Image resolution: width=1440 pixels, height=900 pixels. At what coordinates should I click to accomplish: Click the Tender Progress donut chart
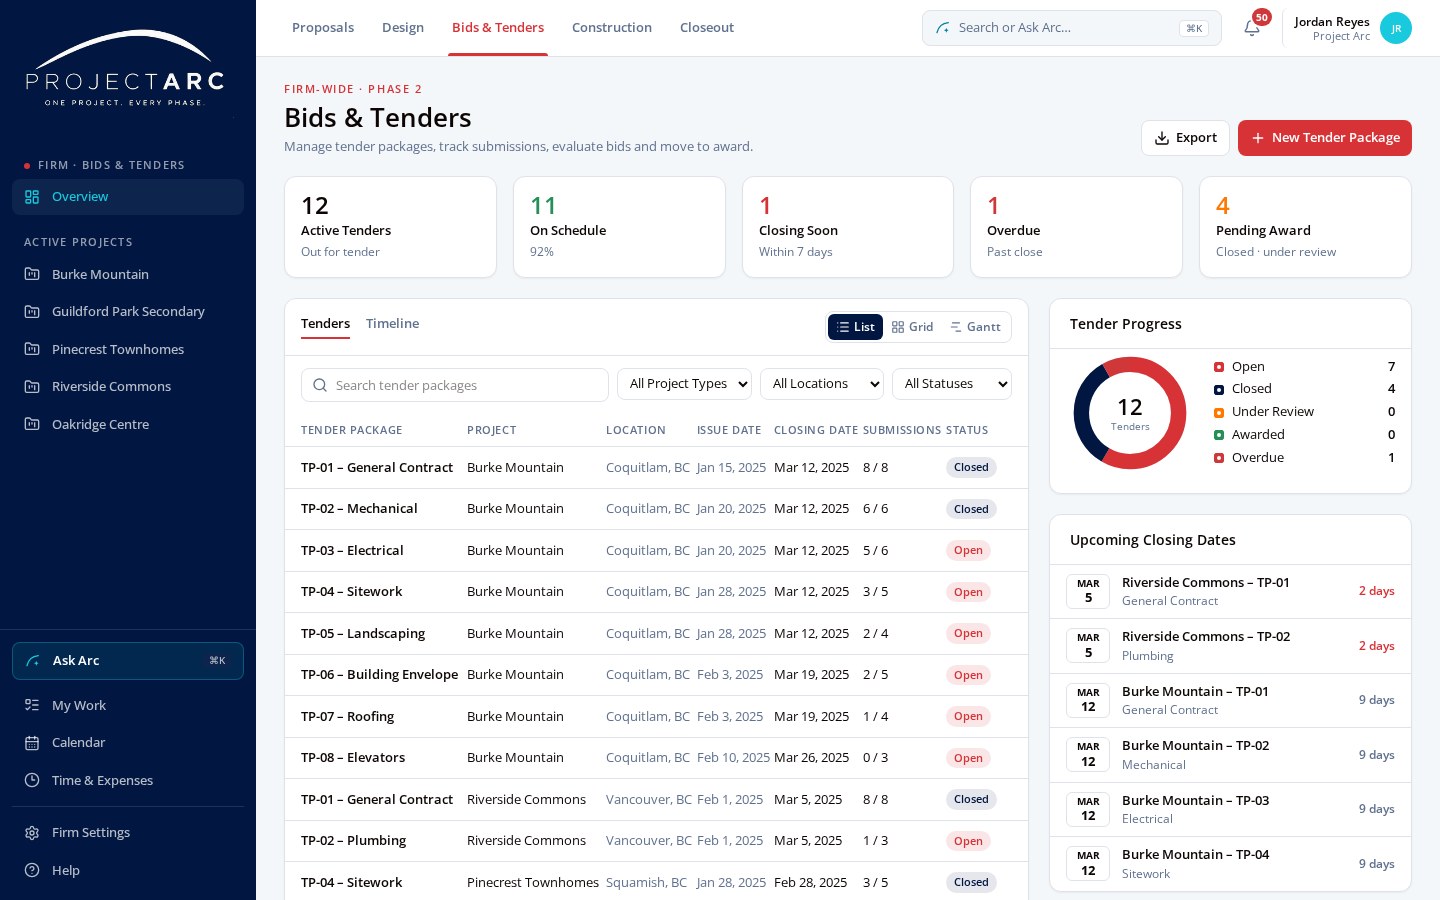coord(1130,413)
